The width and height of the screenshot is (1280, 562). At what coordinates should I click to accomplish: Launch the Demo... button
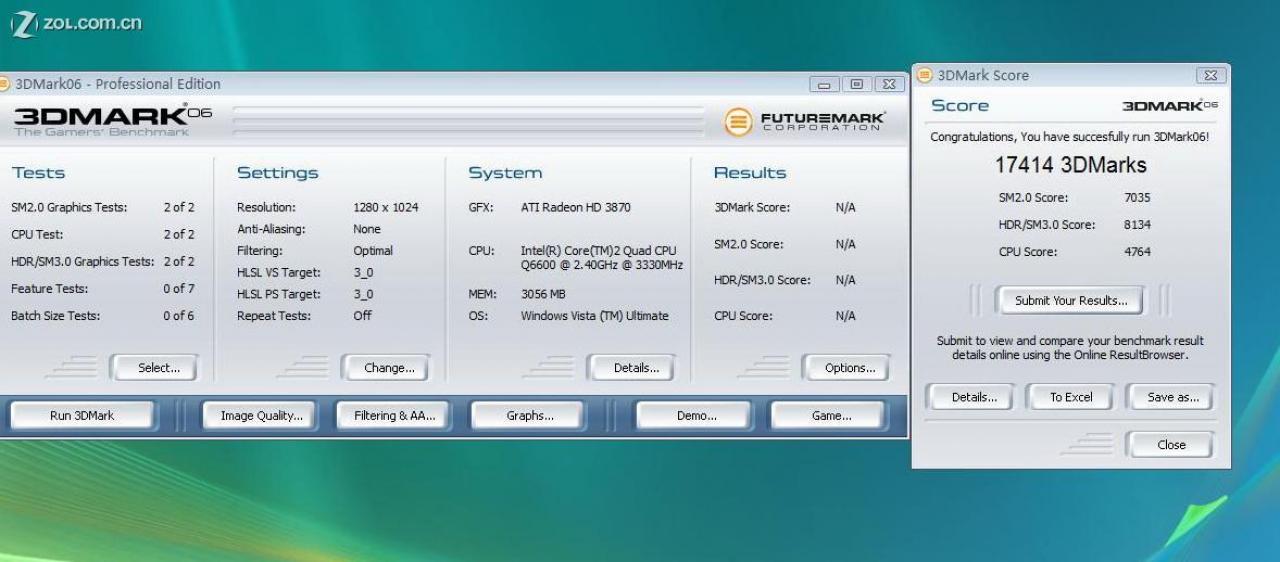click(696, 416)
